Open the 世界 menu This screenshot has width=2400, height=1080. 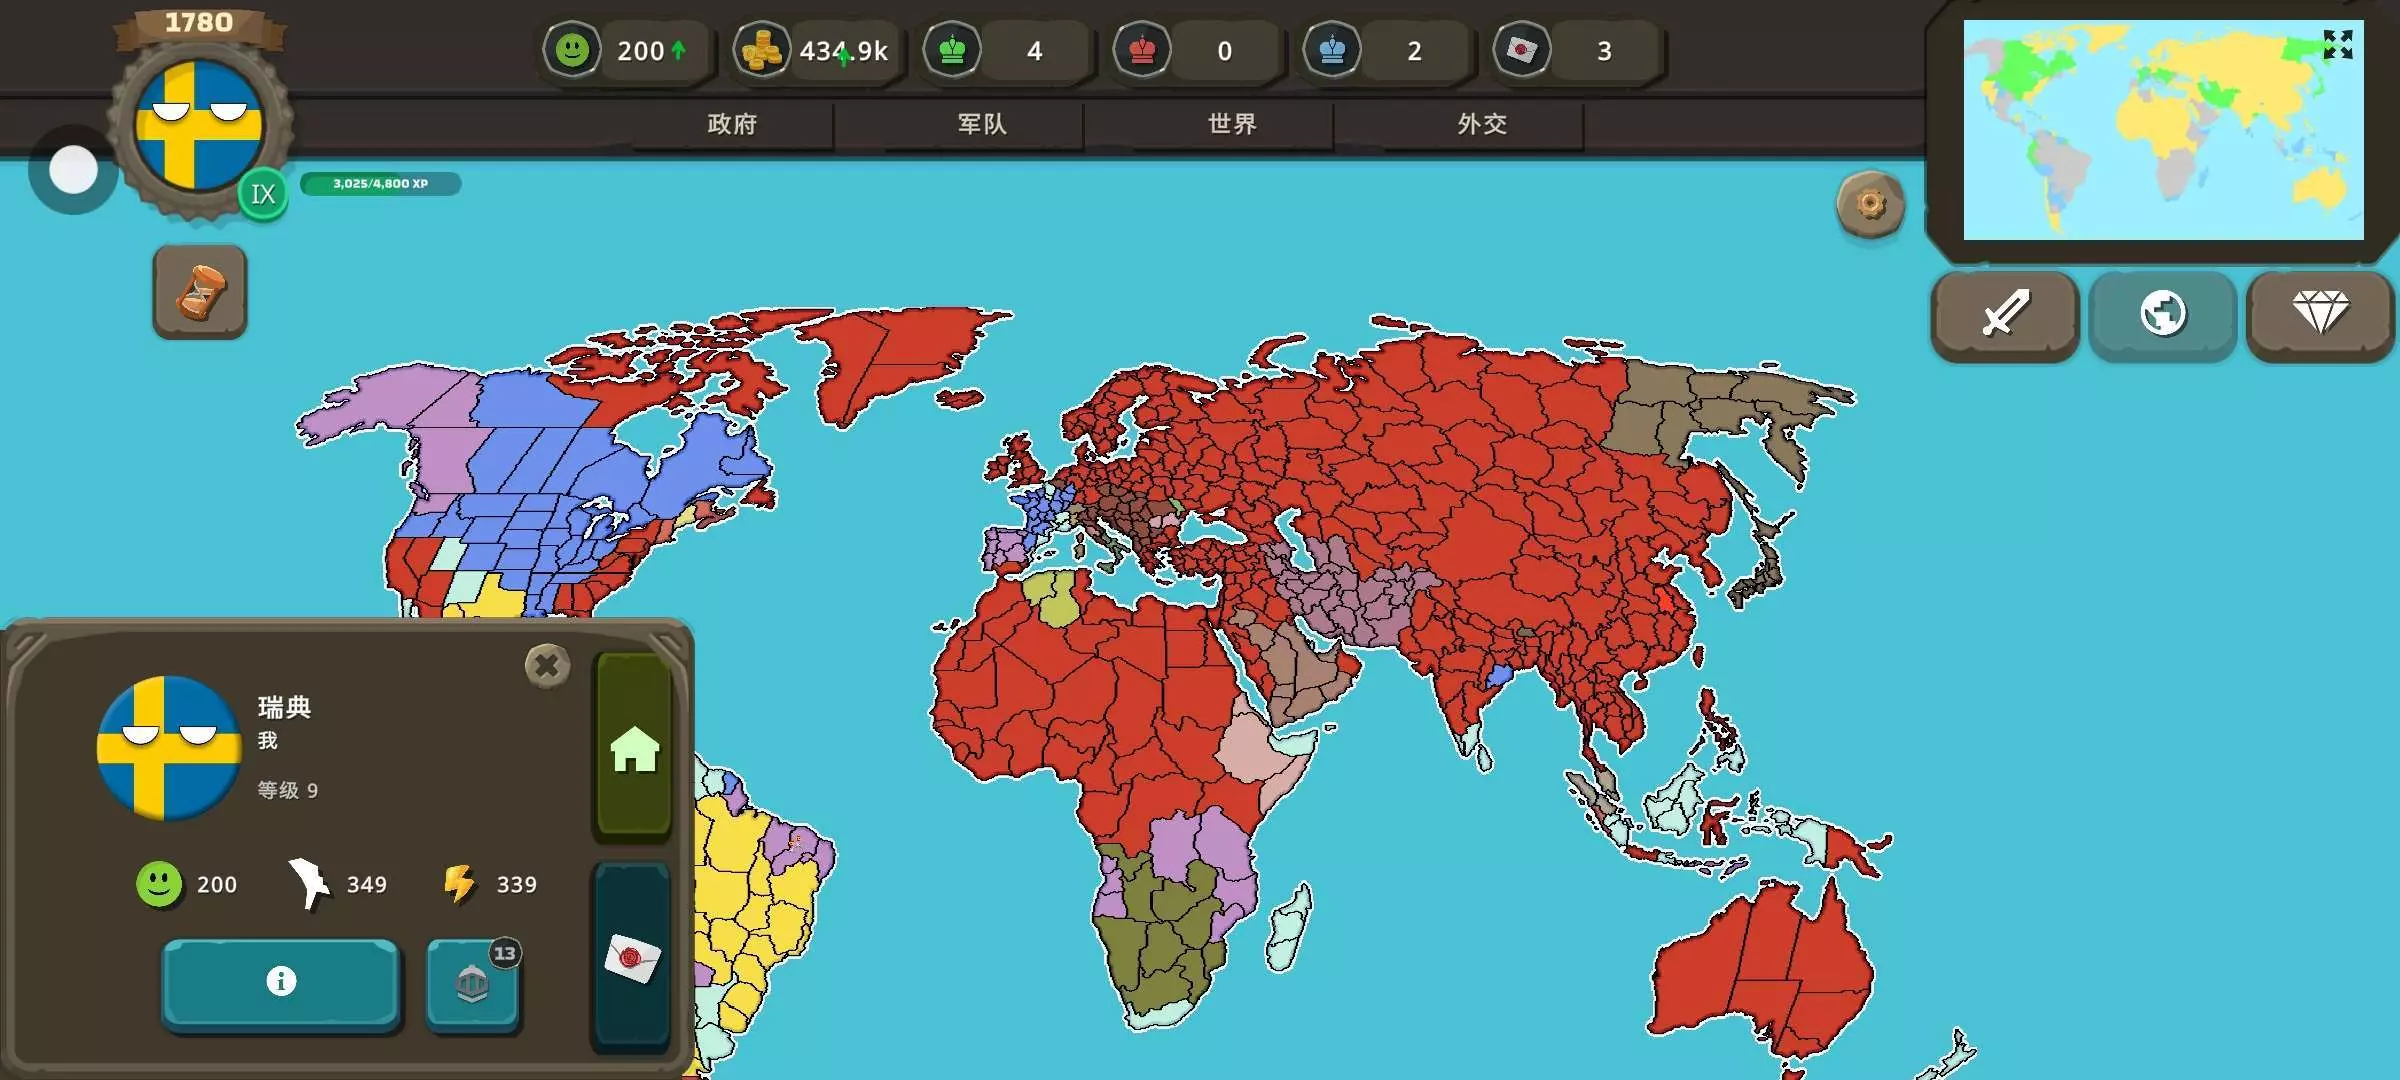coord(1232,124)
